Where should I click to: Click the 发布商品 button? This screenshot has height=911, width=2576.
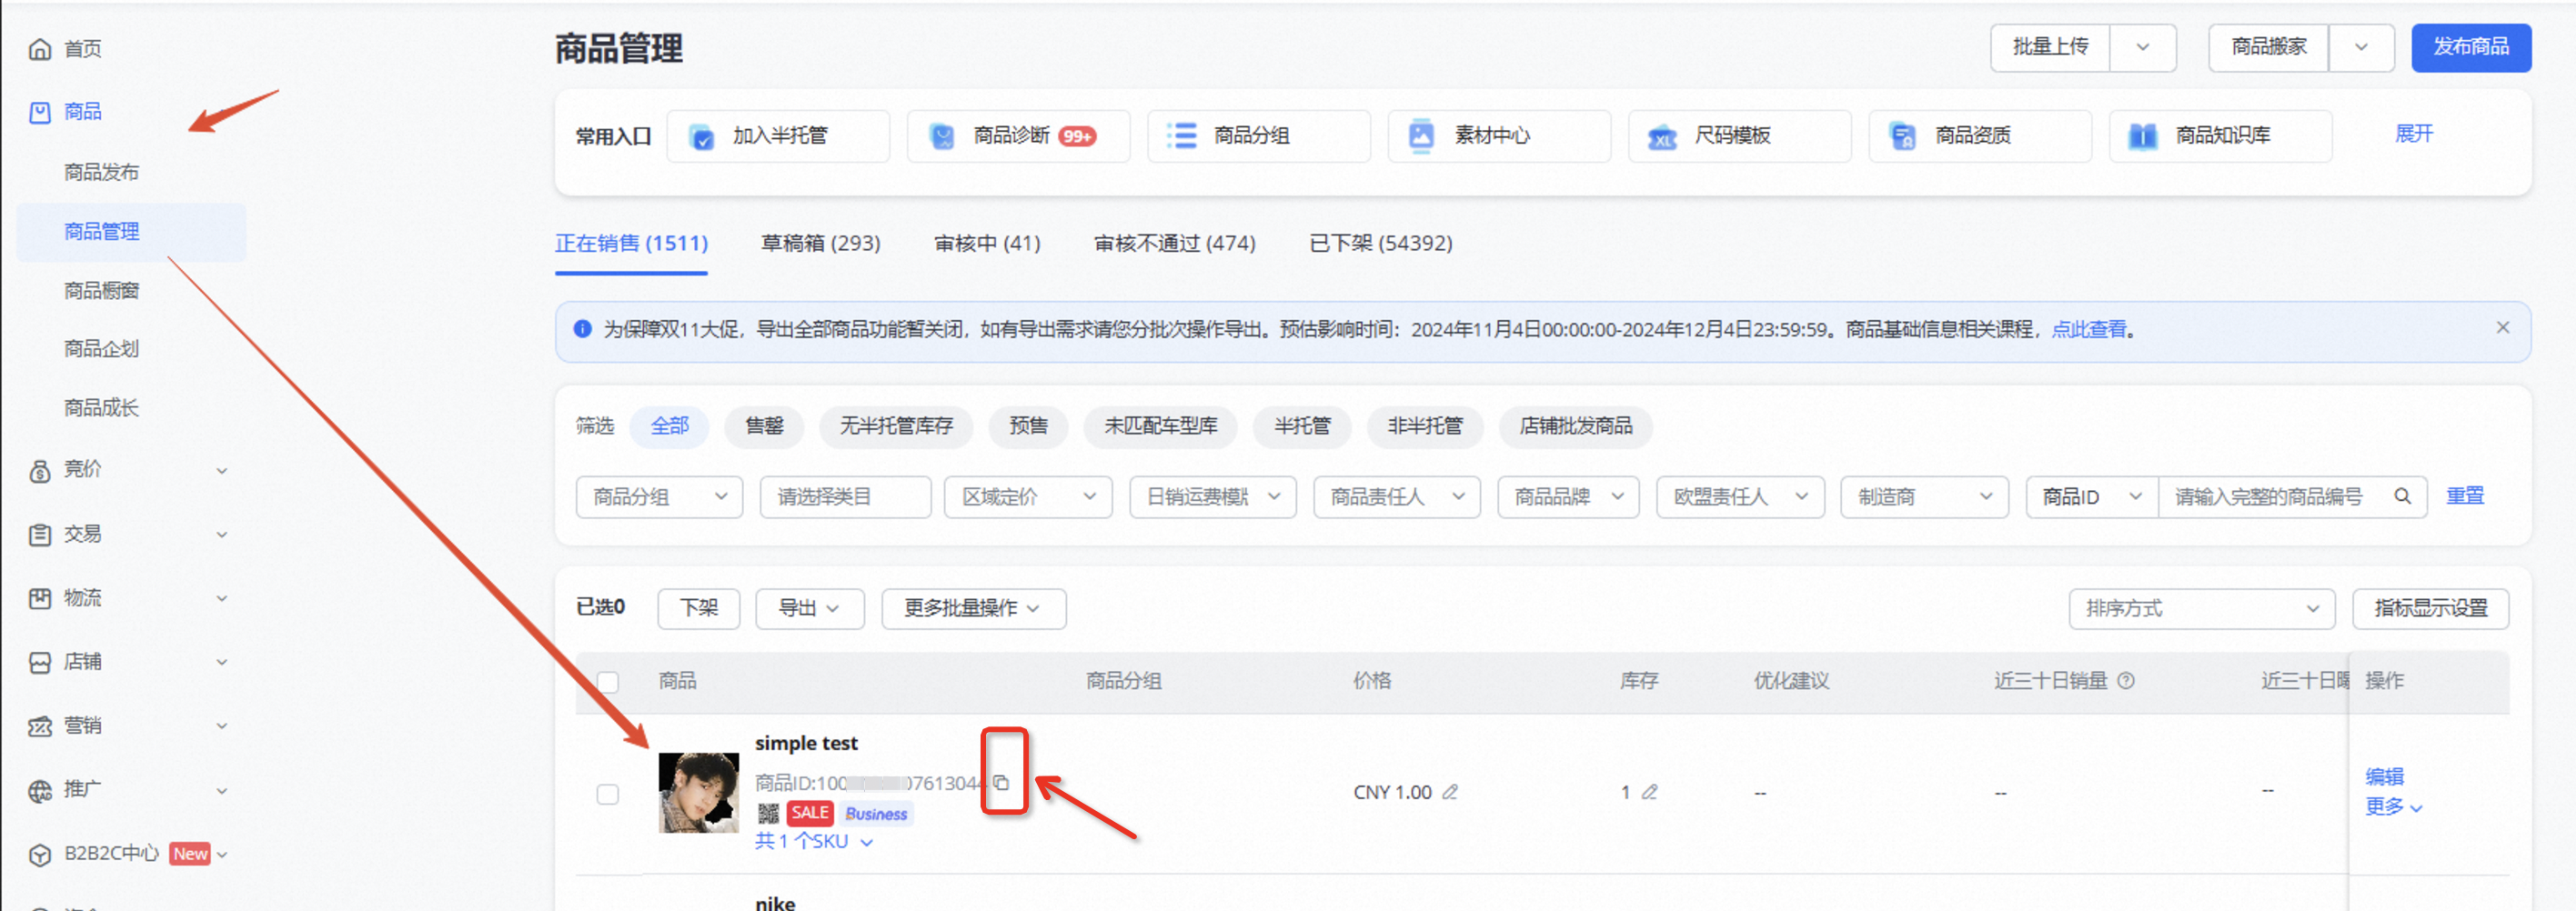coord(2471,47)
